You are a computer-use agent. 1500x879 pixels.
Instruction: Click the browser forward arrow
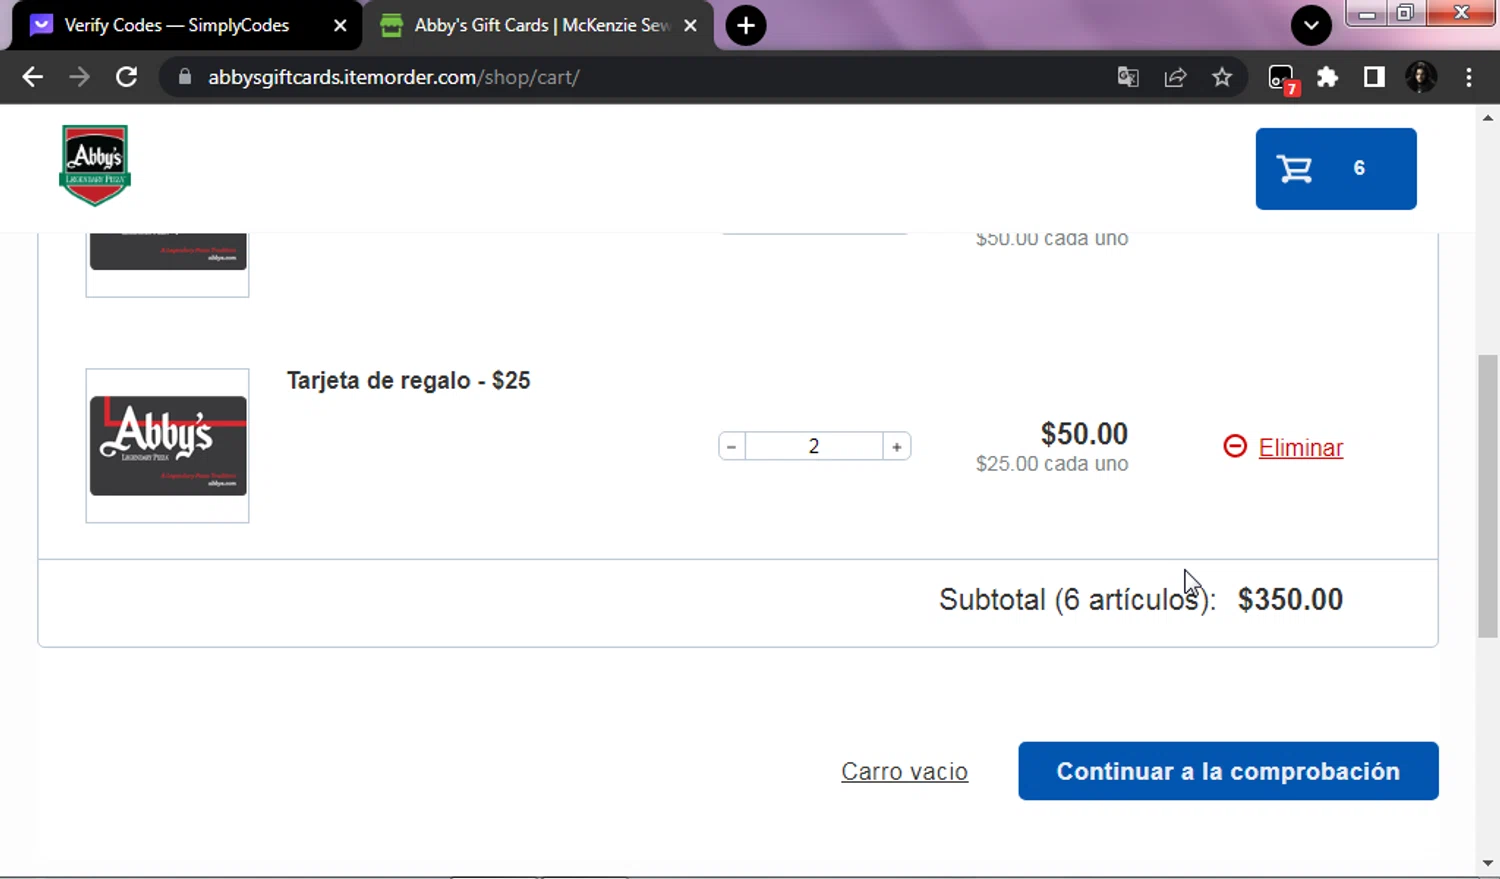click(79, 77)
